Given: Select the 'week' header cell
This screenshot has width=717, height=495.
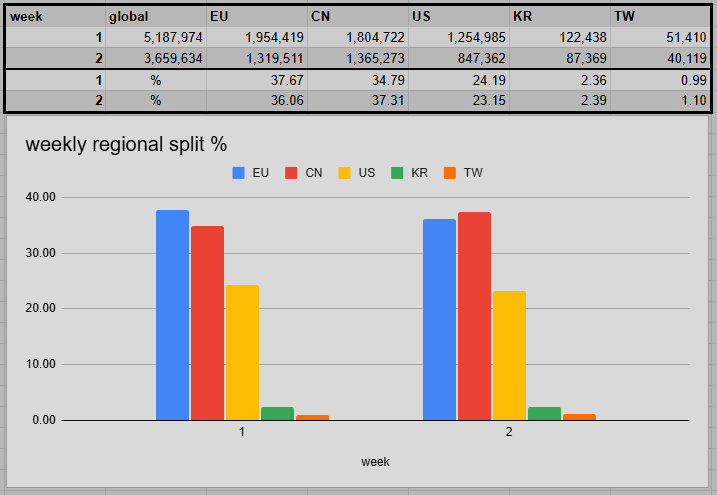Looking at the screenshot, I should click(x=55, y=16).
